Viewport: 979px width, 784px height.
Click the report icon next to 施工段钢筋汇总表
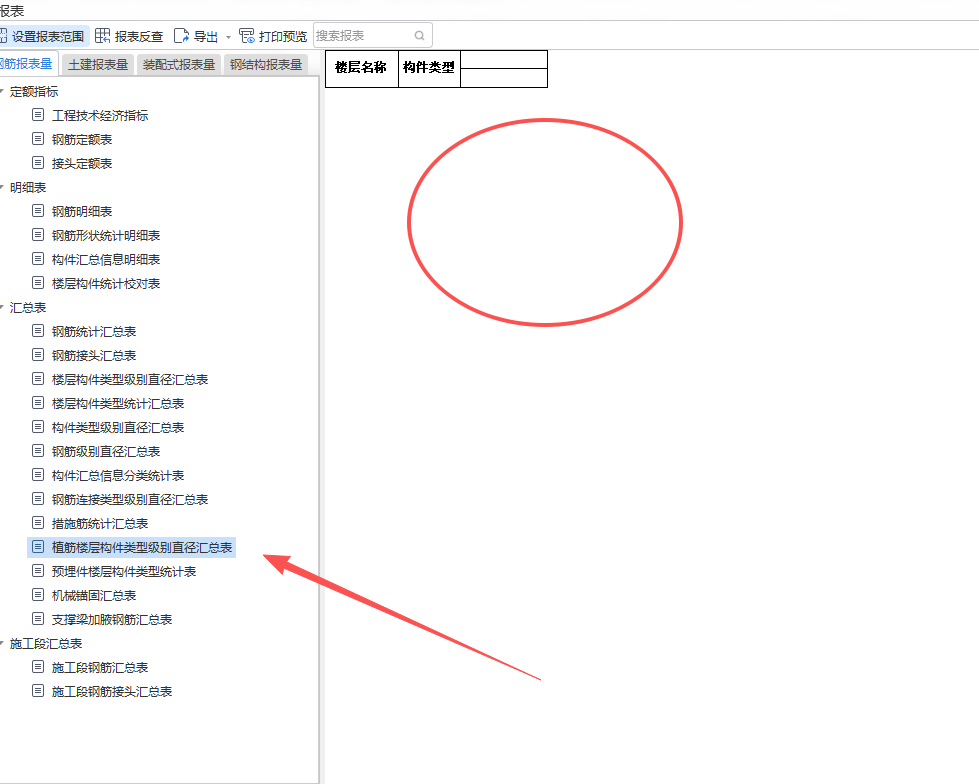(x=38, y=667)
